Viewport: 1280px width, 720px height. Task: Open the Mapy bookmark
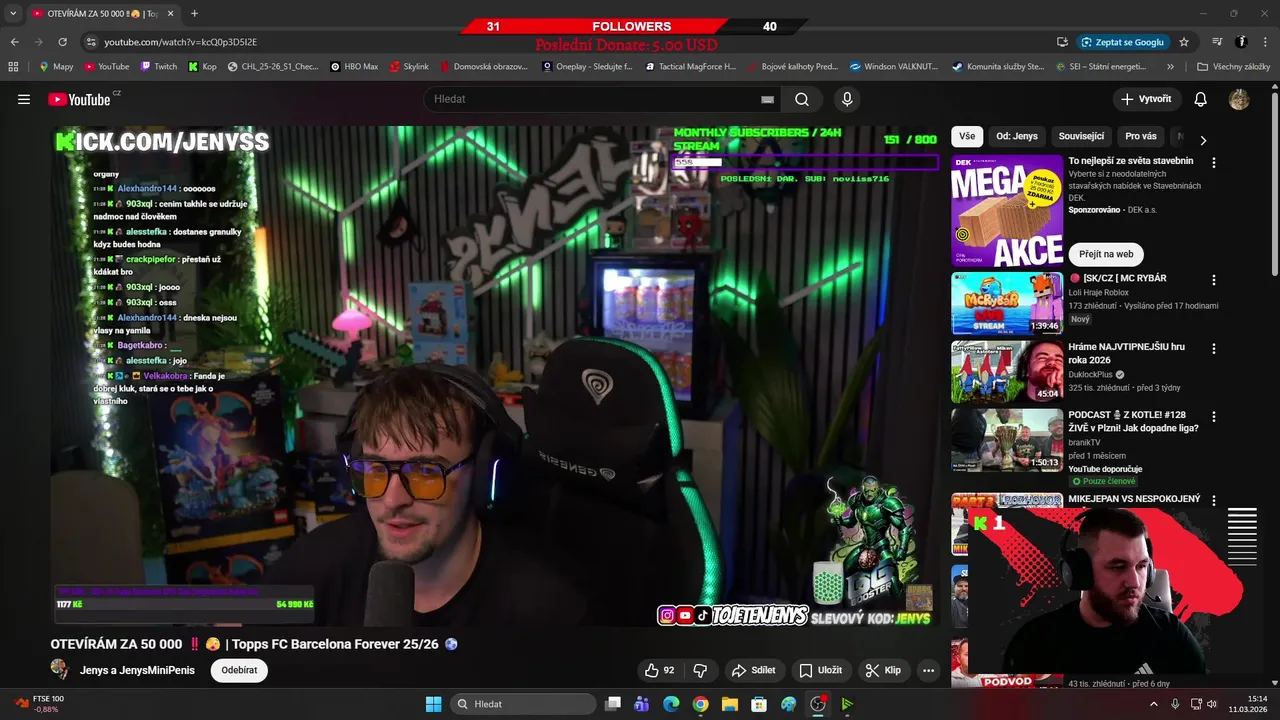tap(56, 67)
